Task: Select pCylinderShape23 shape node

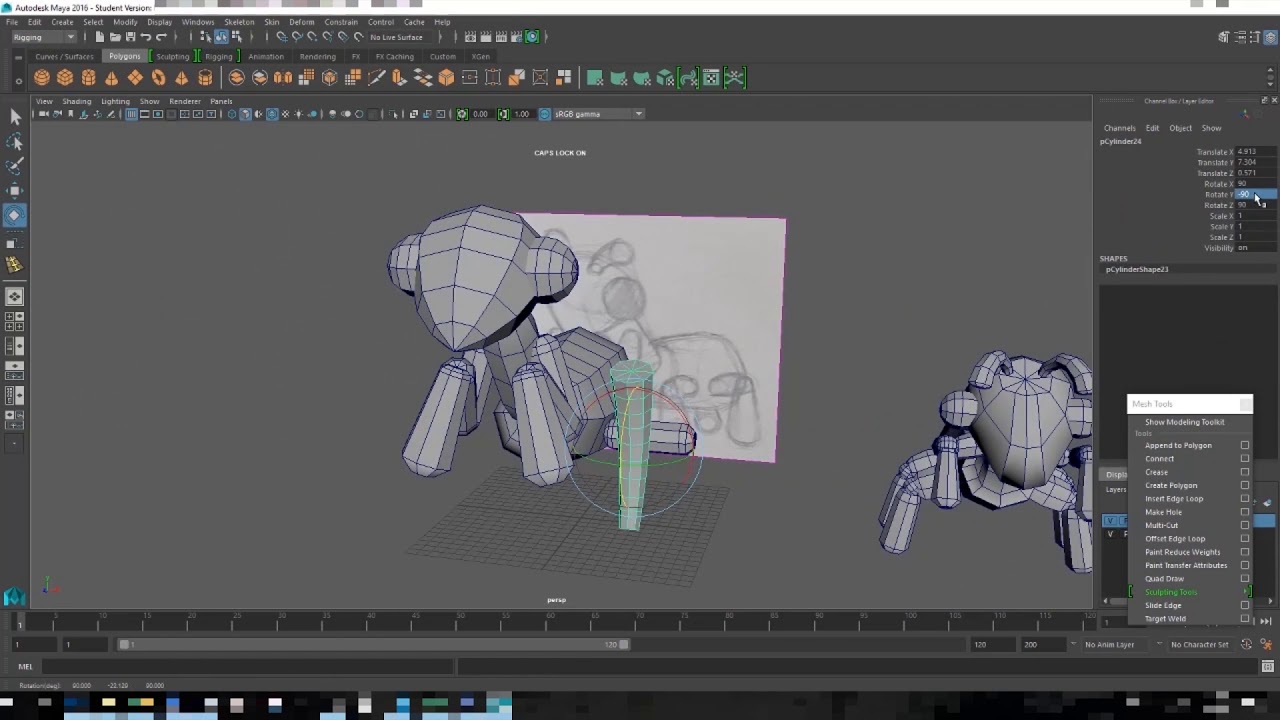Action: click(x=1137, y=269)
